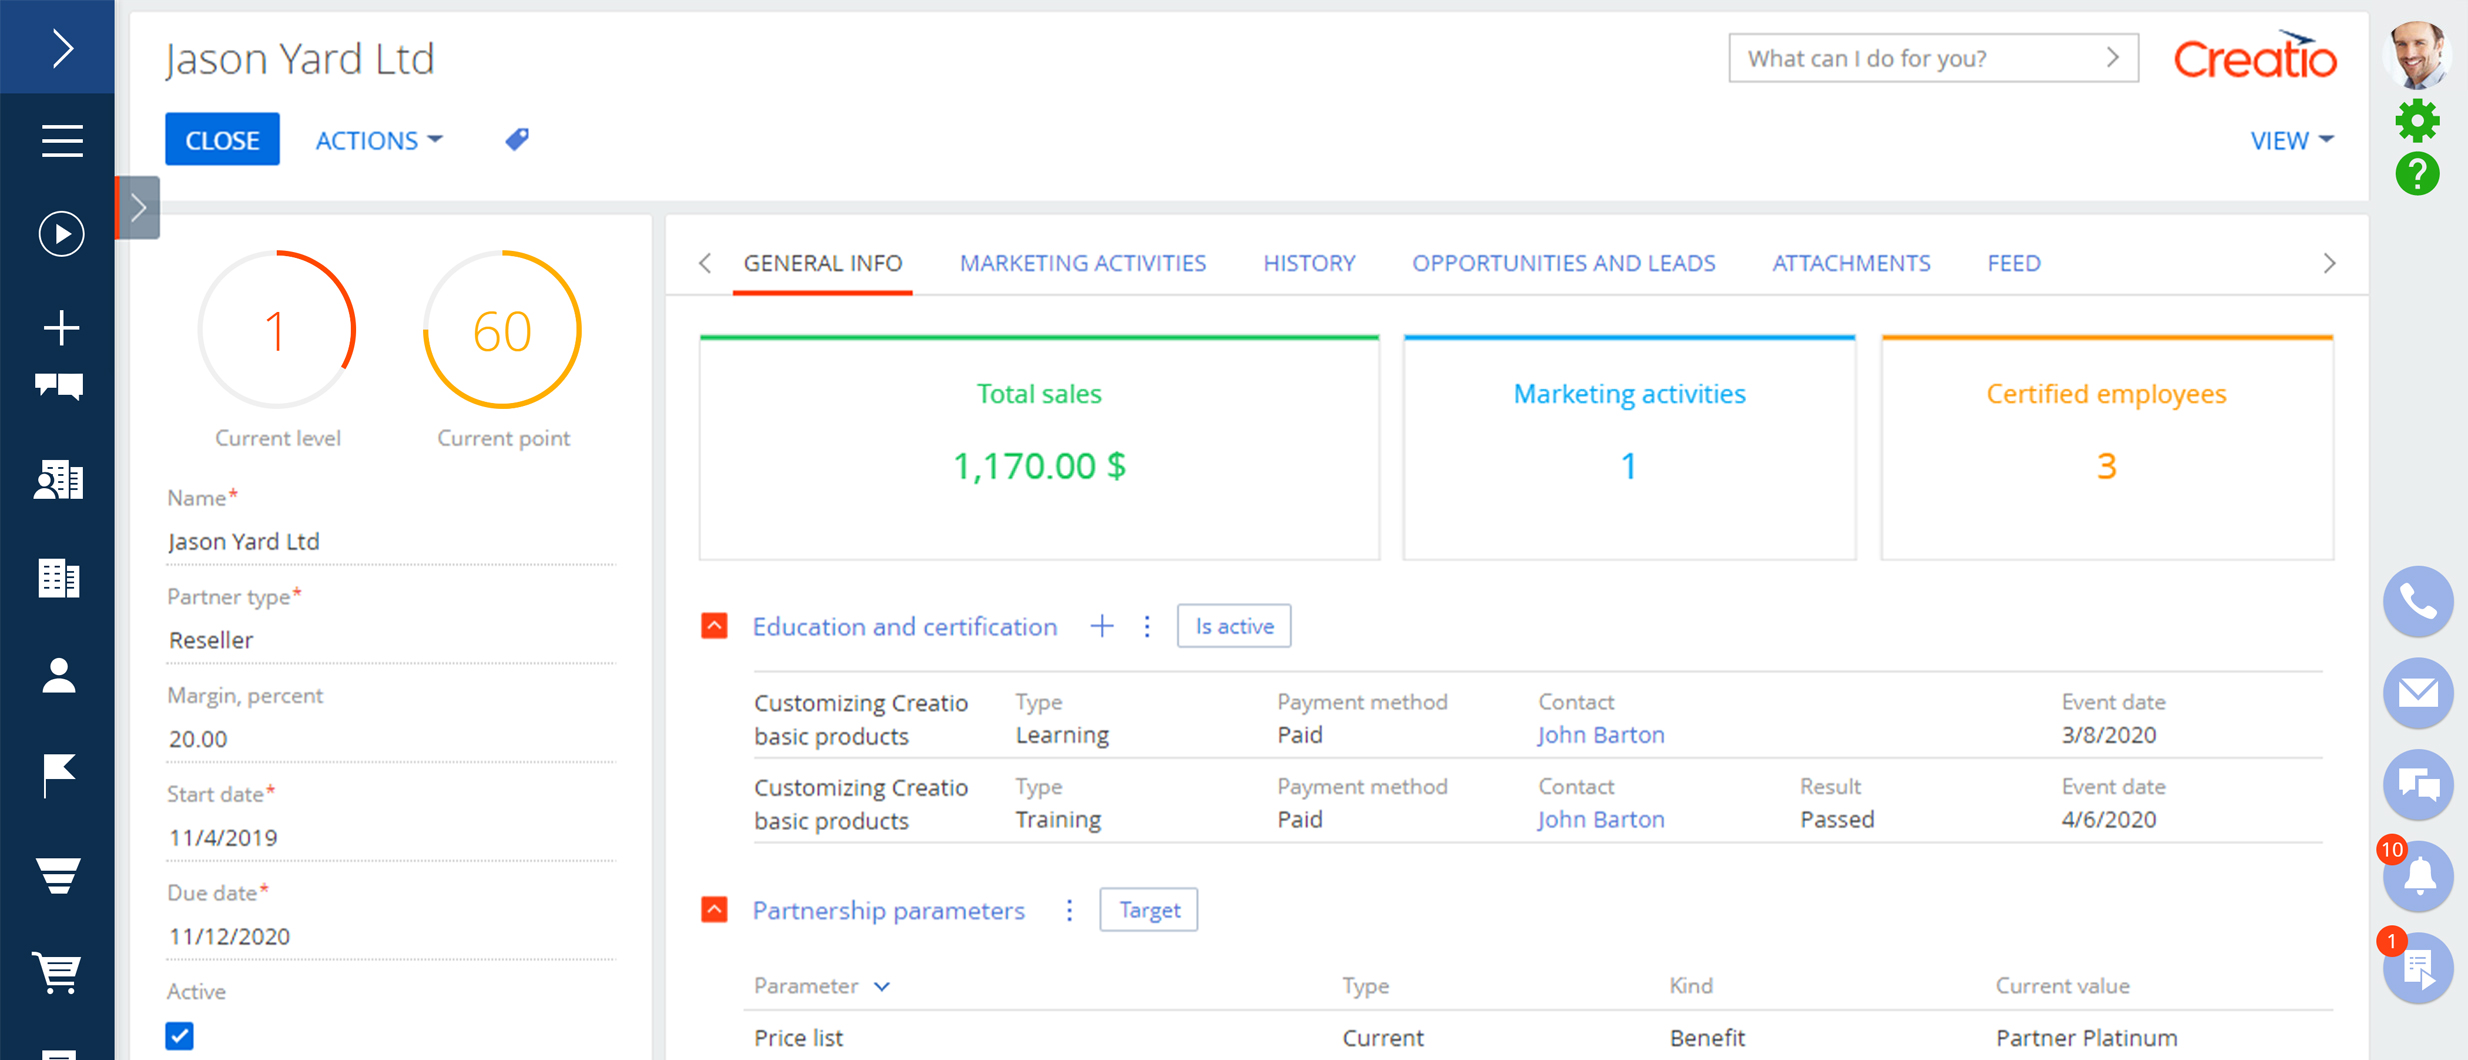
Task: Open the green help question mark
Action: pos(2417,174)
